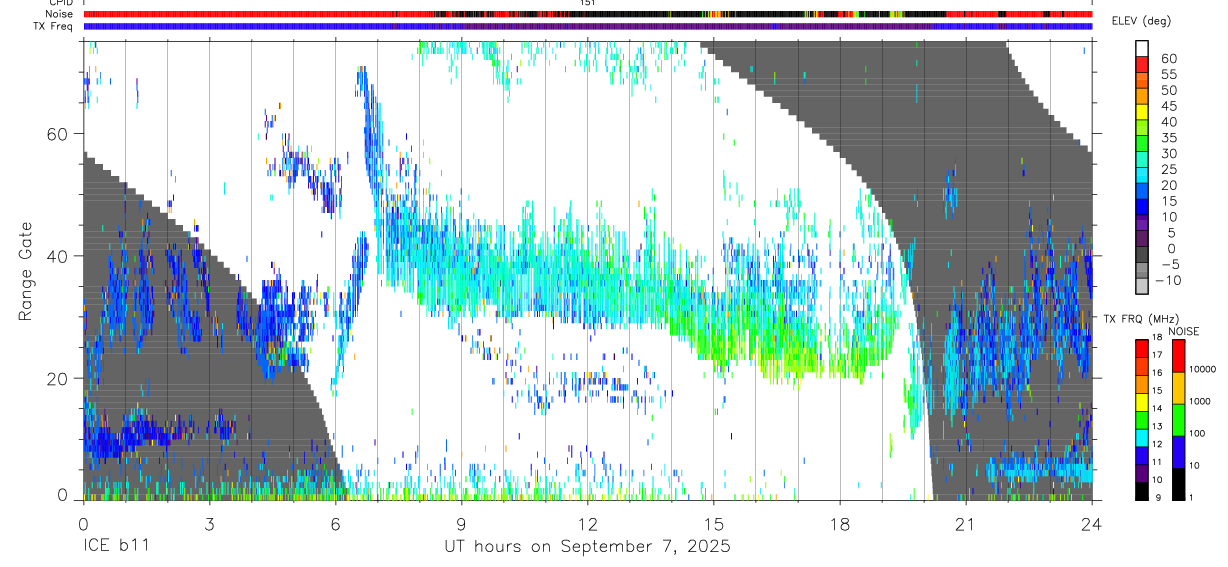Click the light gray ELEV swatch below -10
This screenshot has width=1228, height=567.
[1142, 288]
